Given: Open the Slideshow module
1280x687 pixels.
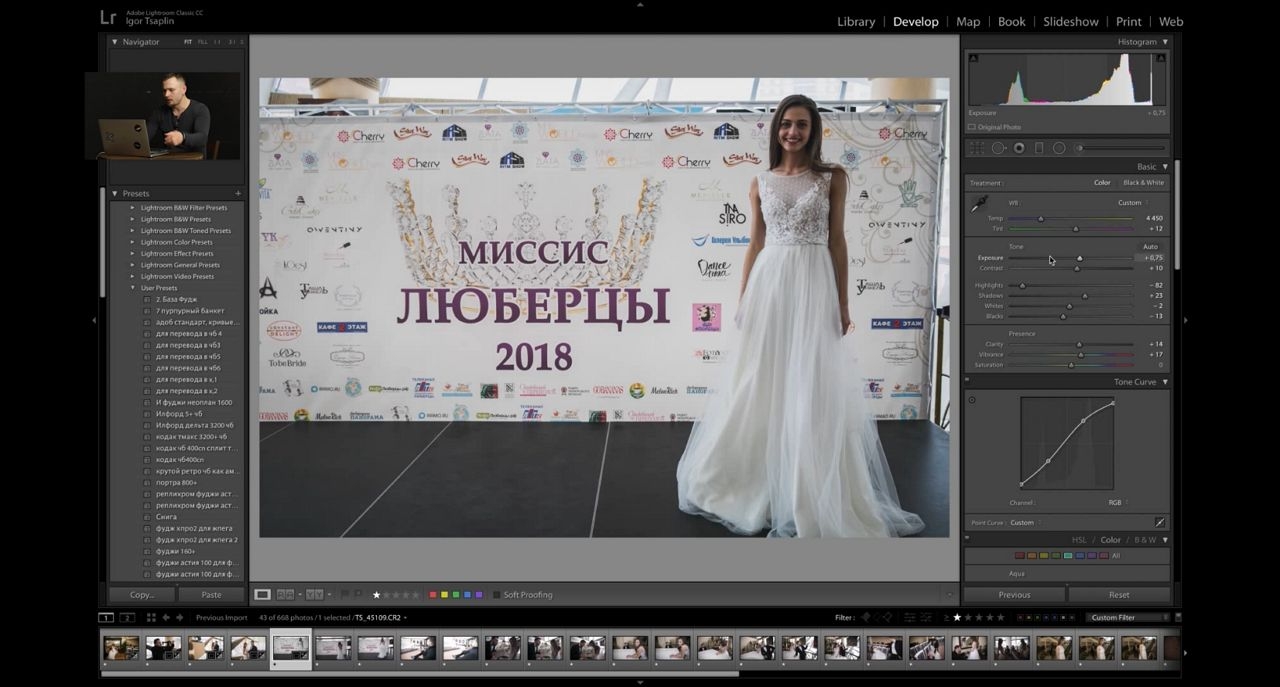Looking at the screenshot, I should click(x=1071, y=21).
